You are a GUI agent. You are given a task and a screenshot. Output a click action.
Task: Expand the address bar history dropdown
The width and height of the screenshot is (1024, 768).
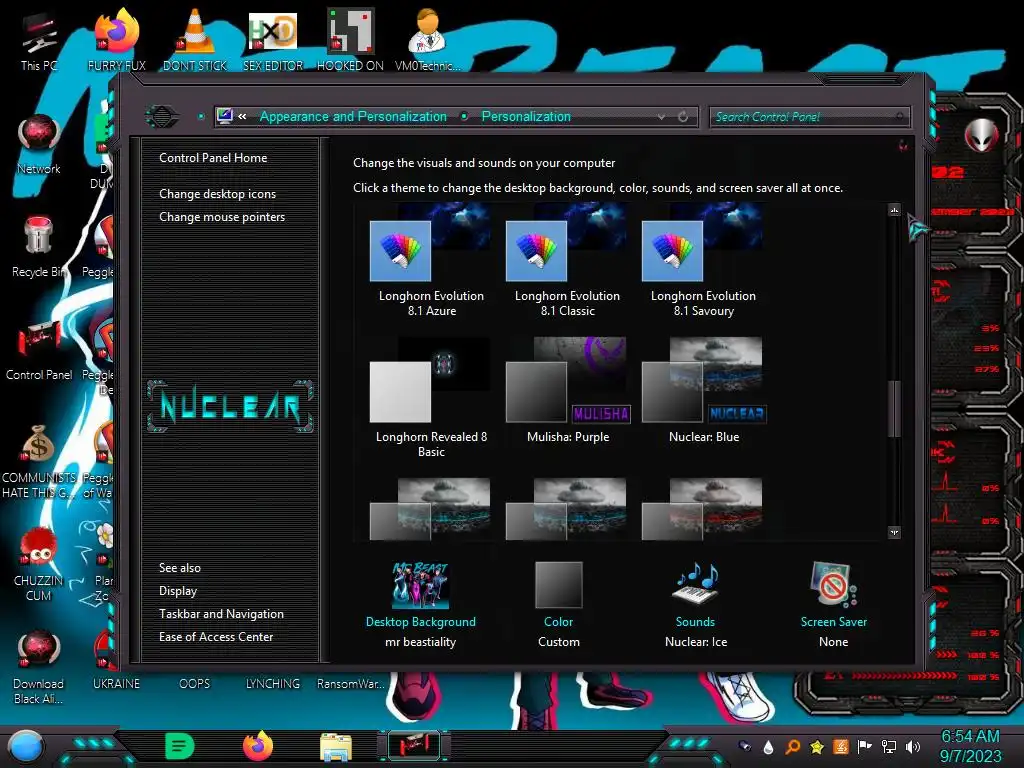coord(662,117)
